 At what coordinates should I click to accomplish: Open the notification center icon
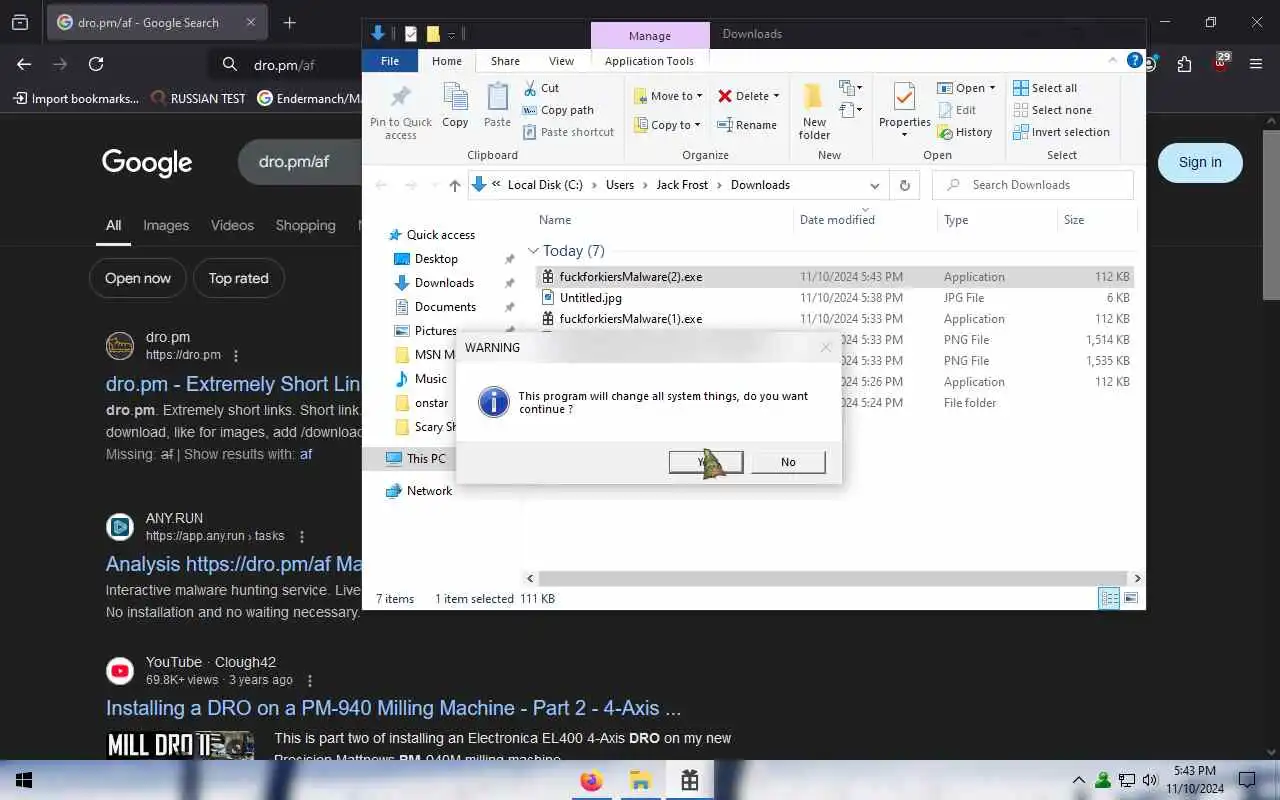click(x=1247, y=780)
